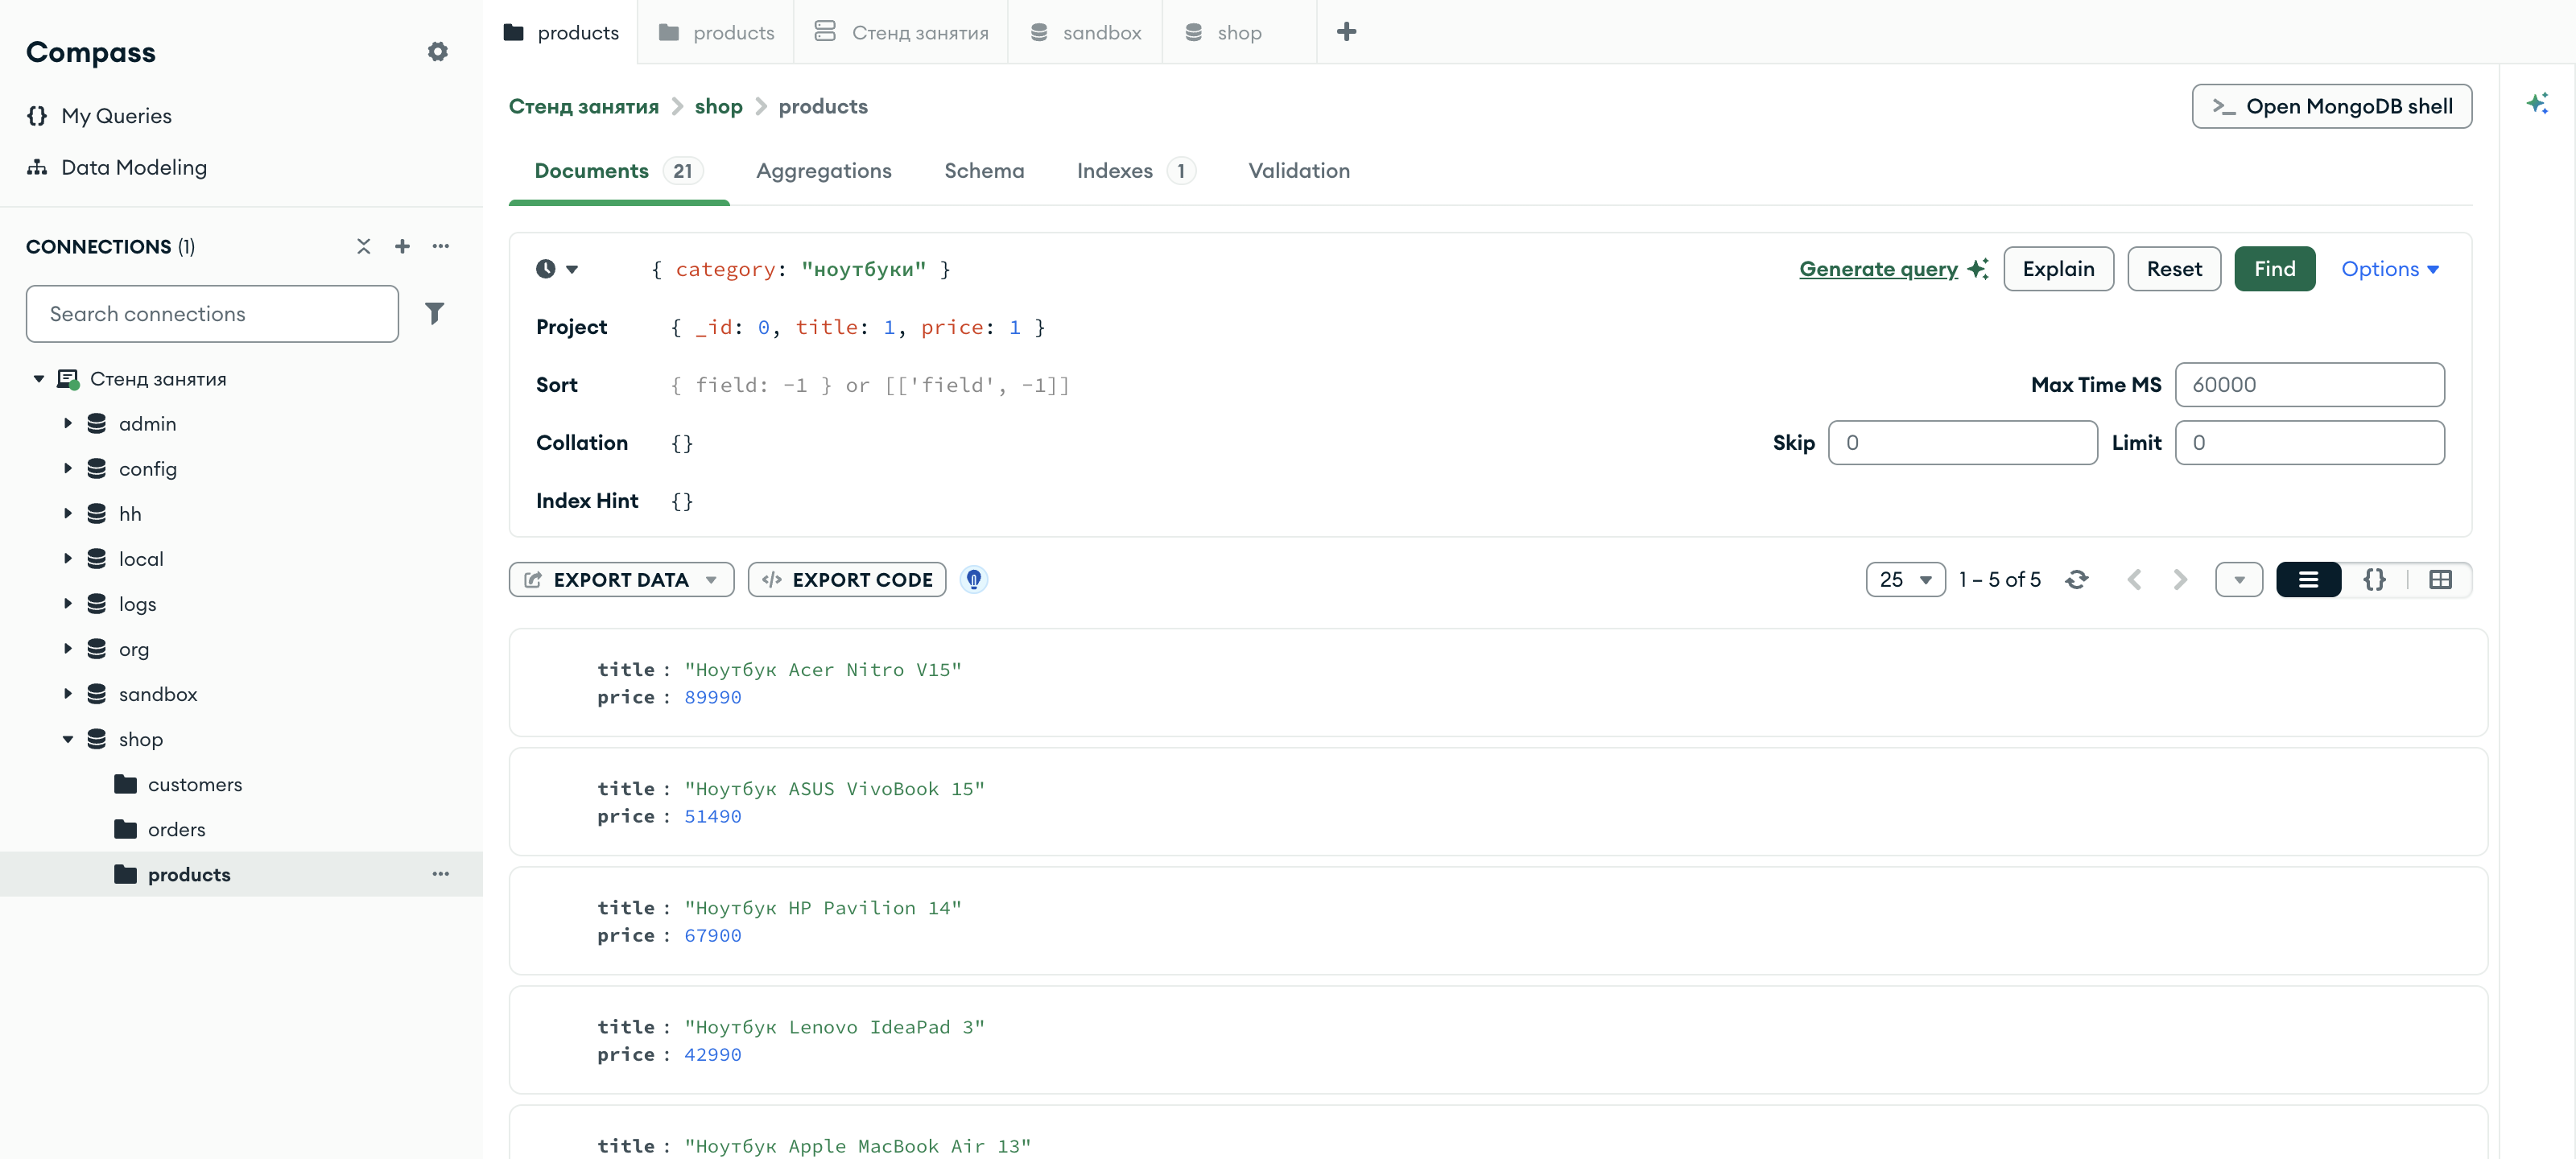The width and height of the screenshot is (2576, 1159).
Task: Collapse the shop database
Action: click(68, 740)
